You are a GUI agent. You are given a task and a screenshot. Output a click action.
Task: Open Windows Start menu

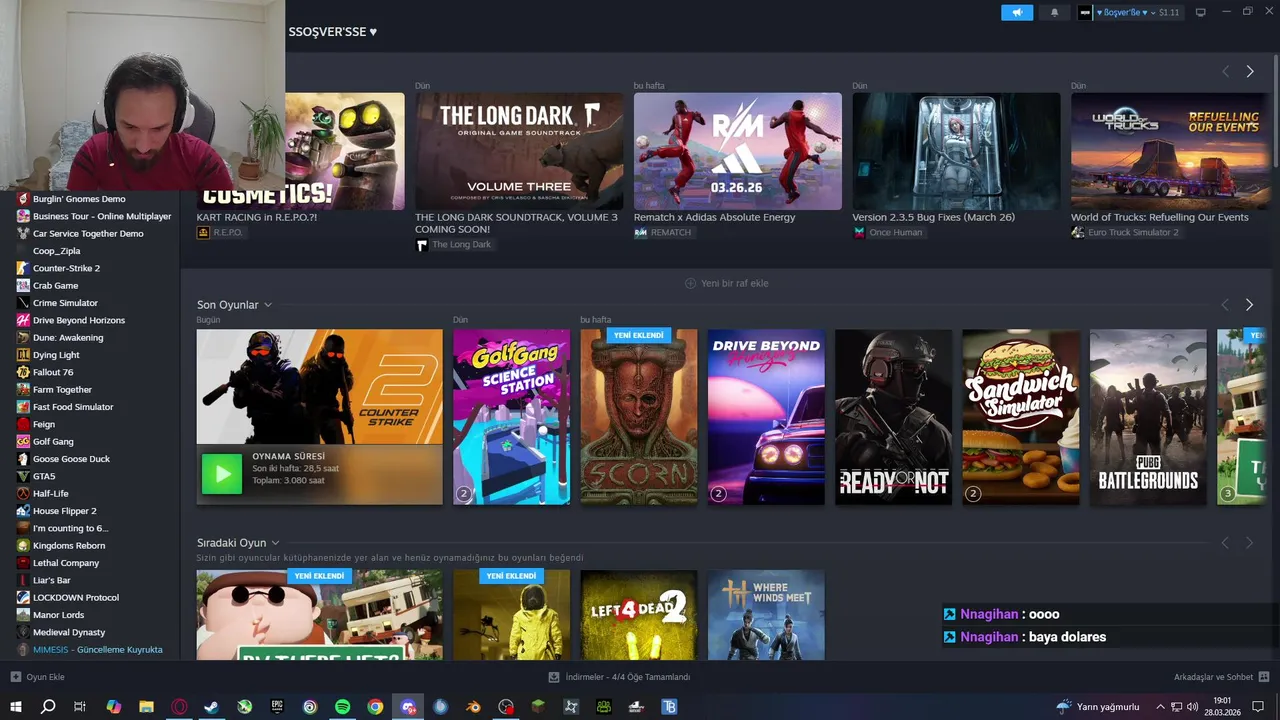tap(15, 706)
